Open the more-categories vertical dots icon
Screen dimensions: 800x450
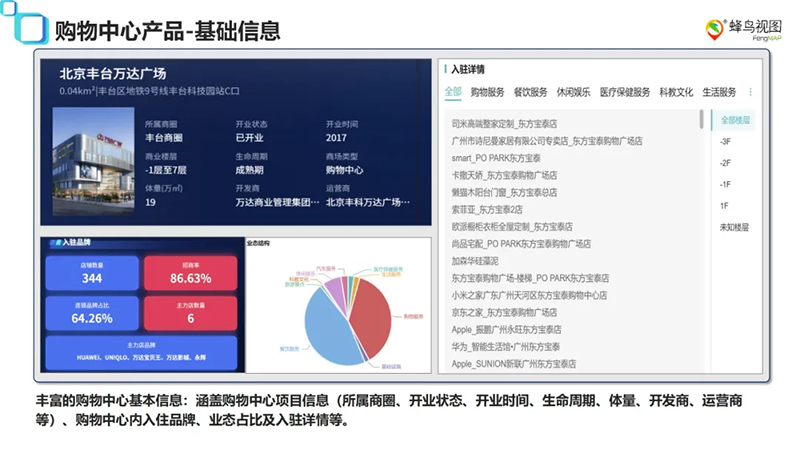(x=750, y=92)
